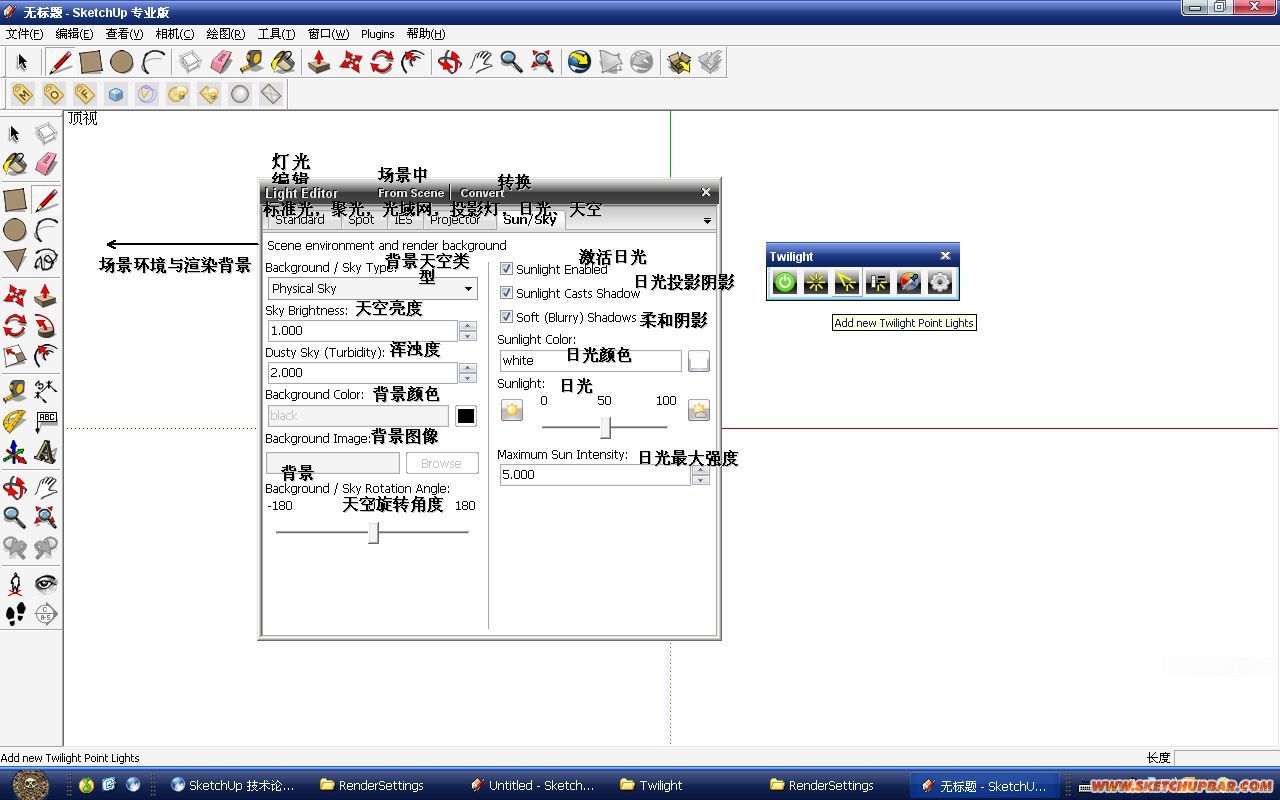Viewport: 1280px width, 800px height.
Task: Select the Zoom Extents tool in top toolbar
Action: pyautogui.click(x=542, y=62)
